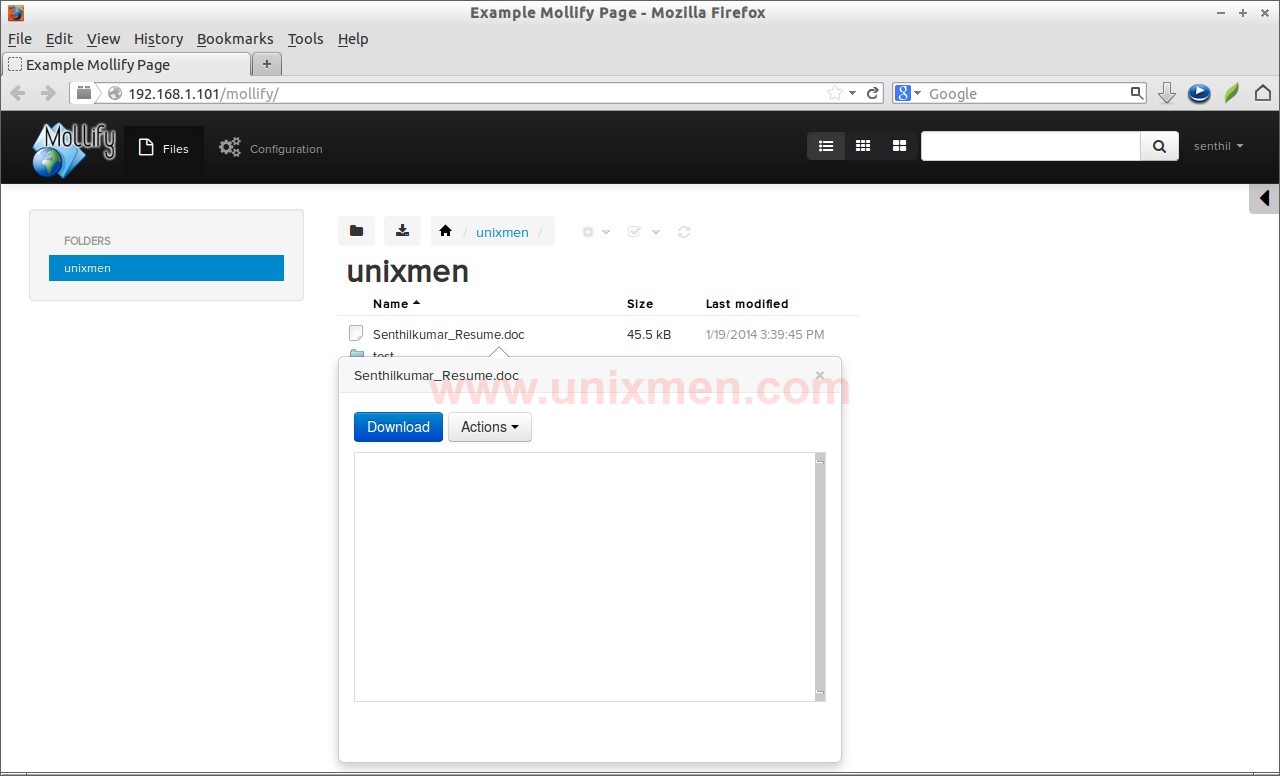Viewport: 1280px width, 776px height.
Task: Focus the Google search box
Action: pyautogui.click(x=1027, y=93)
